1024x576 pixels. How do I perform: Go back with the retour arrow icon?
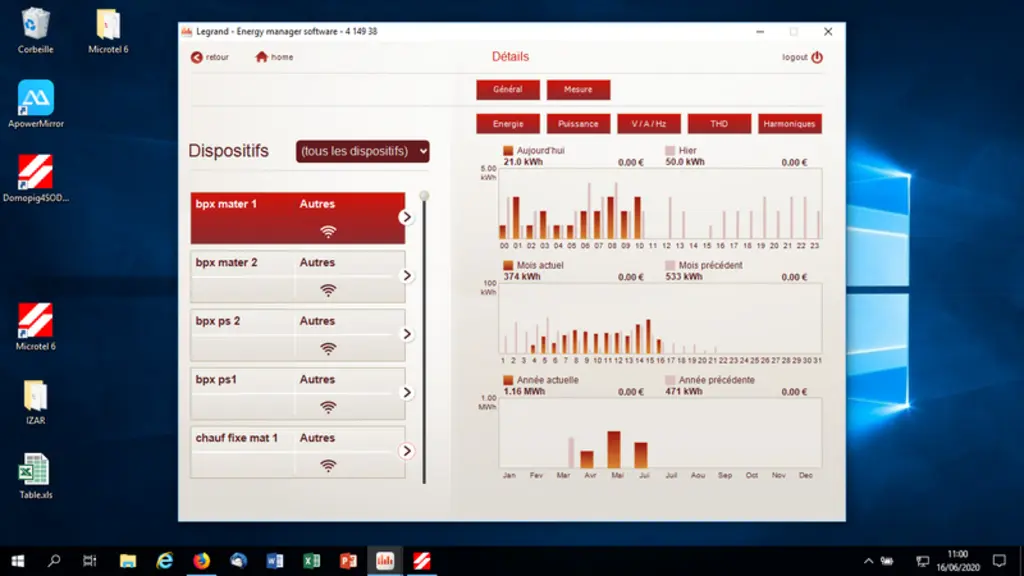click(197, 57)
